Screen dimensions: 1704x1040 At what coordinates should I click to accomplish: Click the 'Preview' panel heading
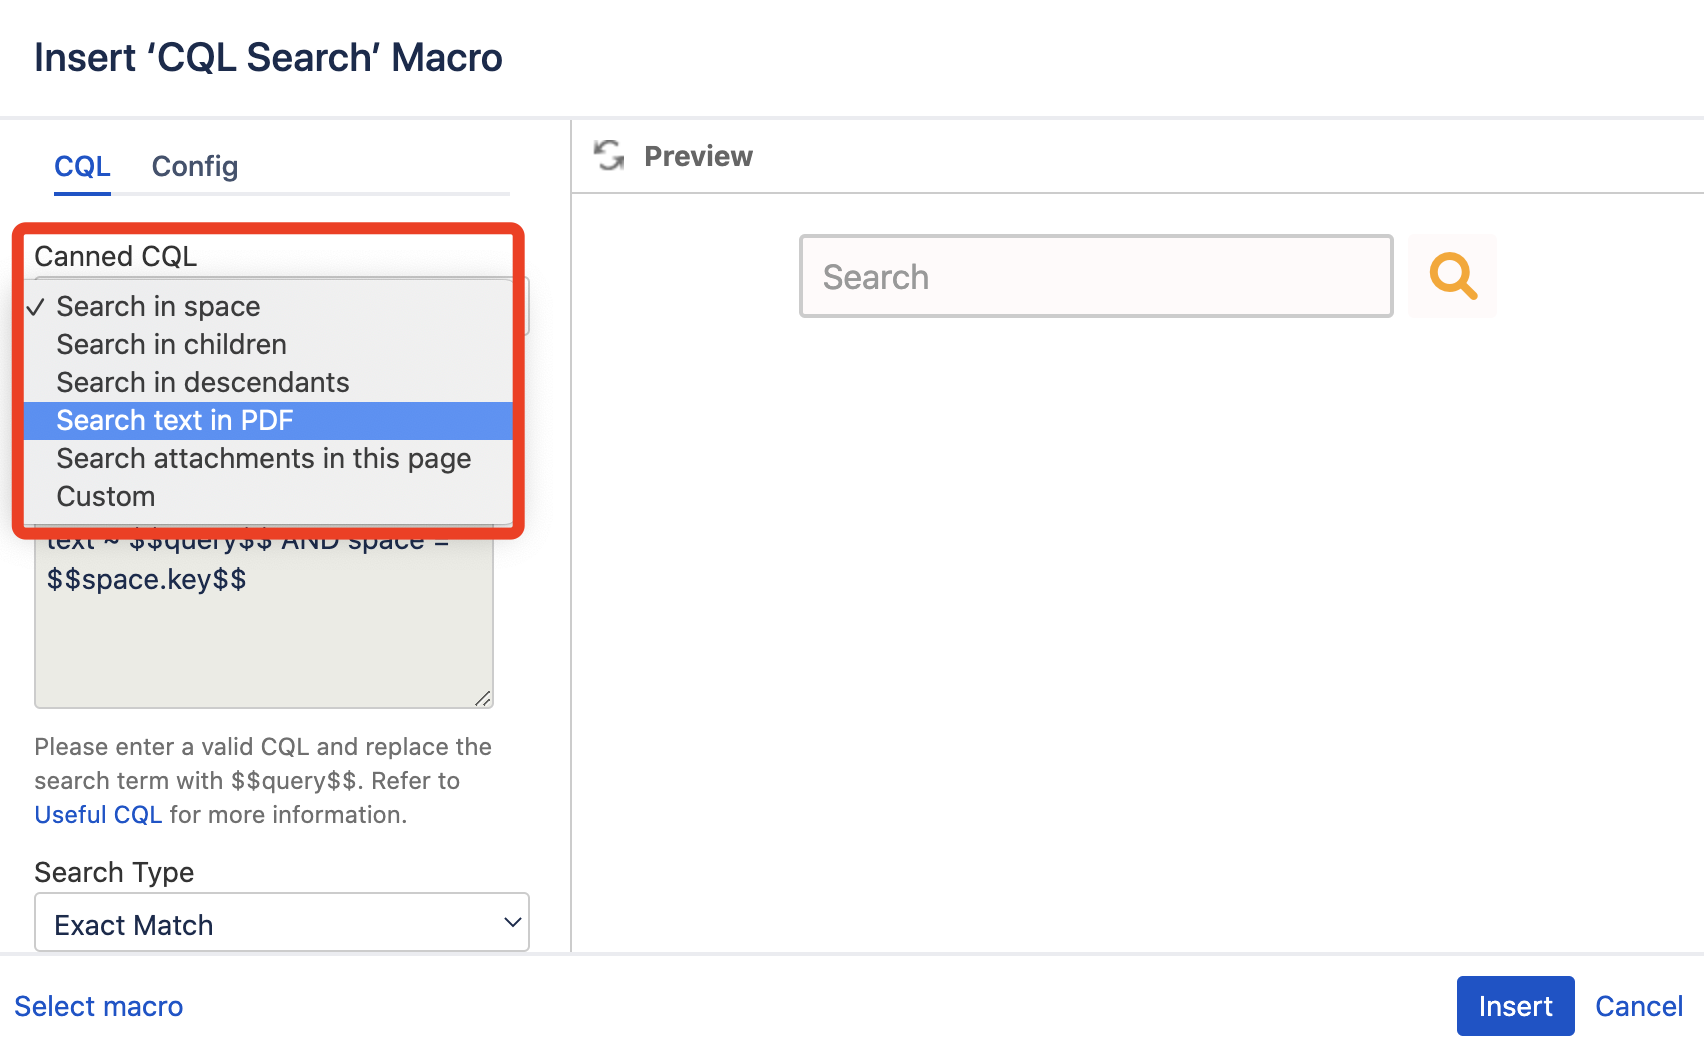coord(698,156)
